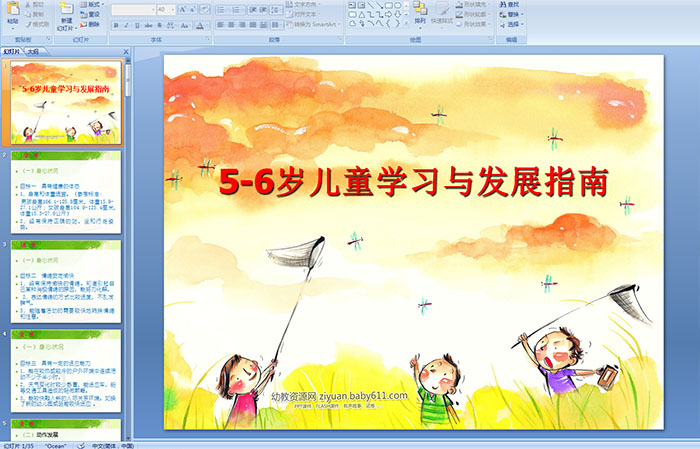Select the Oval shape in gallery
The width and height of the screenshot is (700, 449).
pos(397,5)
